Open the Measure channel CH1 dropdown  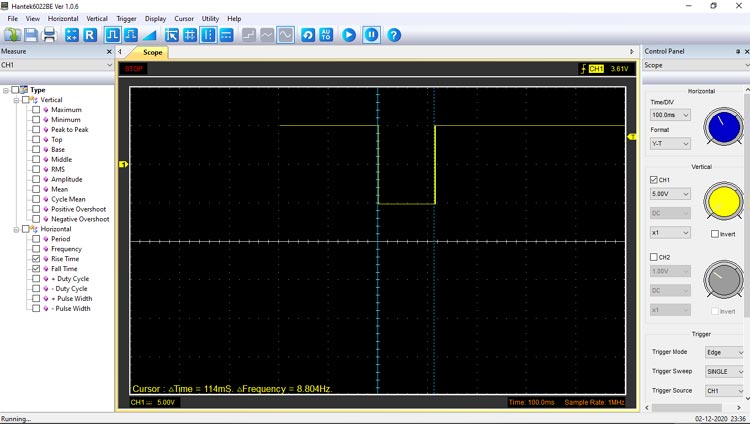pyautogui.click(x=57, y=65)
